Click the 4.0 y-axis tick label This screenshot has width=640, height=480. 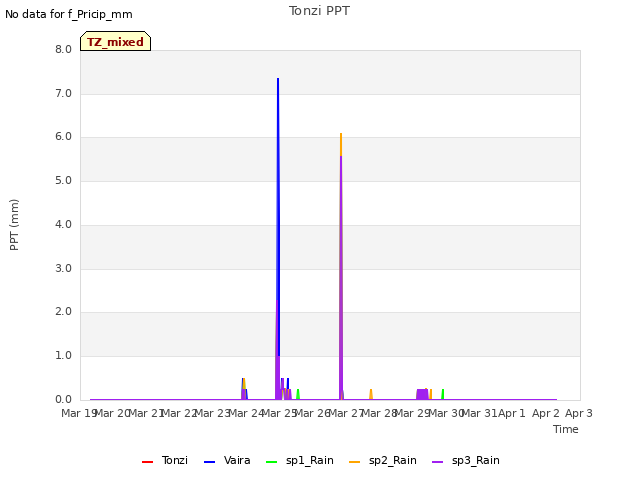[x=63, y=224]
